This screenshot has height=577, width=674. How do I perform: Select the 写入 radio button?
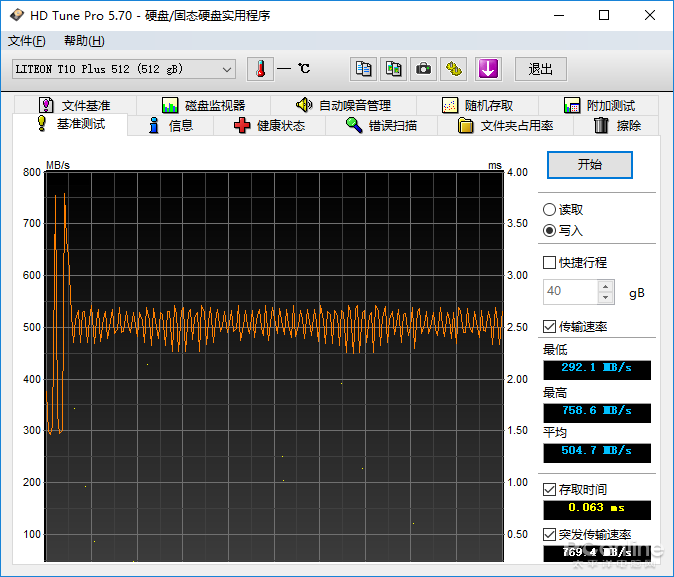pyautogui.click(x=549, y=231)
